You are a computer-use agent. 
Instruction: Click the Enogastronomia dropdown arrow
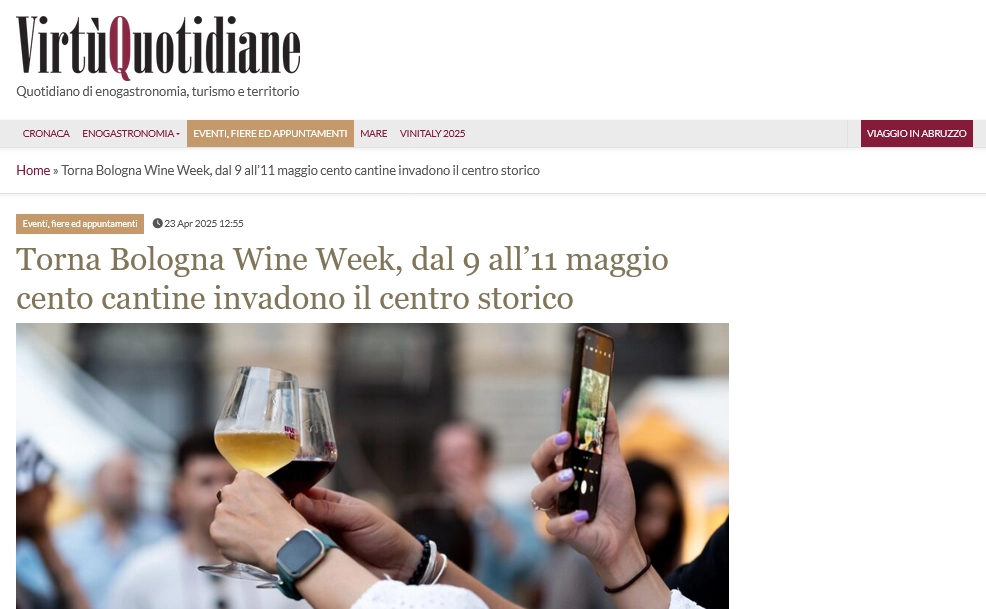[x=178, y=134]
